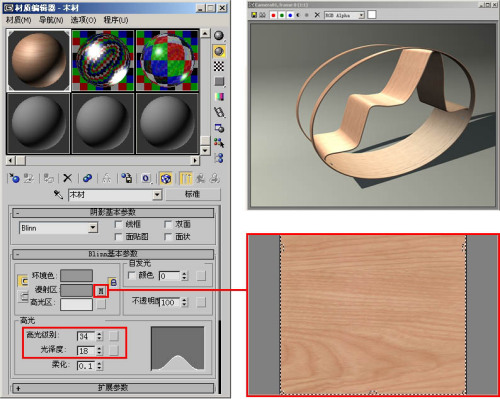The image size is (500, 399).
Task: Click Put to Library icon
Action: (x=126, y=178)
